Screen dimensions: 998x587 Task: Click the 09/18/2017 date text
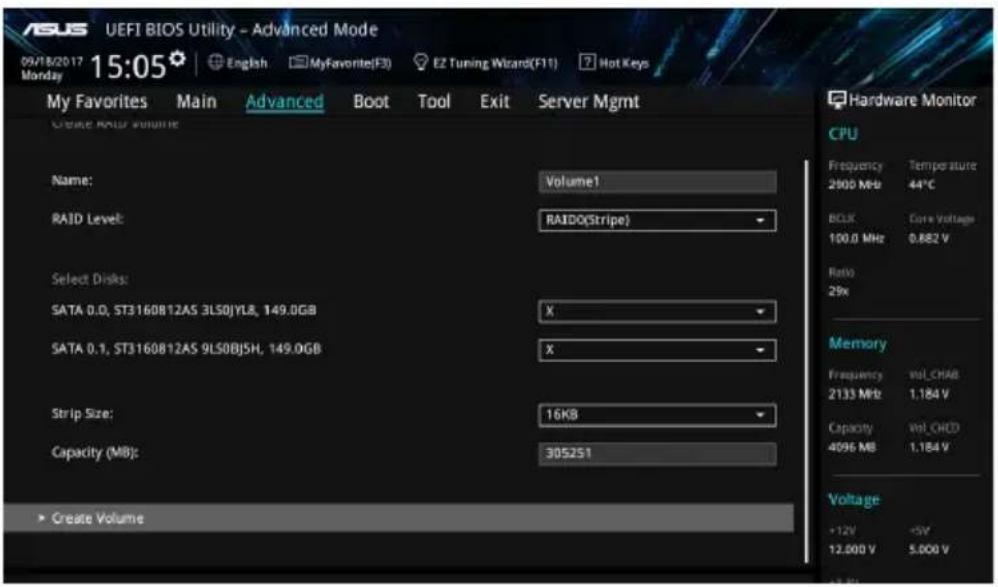click(52, 62)
